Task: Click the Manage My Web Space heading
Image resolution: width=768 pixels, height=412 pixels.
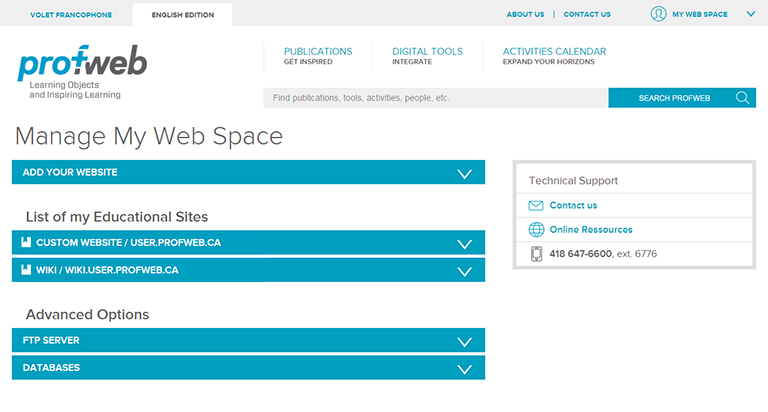Action: pyautogui.click(x=149, y=136)
